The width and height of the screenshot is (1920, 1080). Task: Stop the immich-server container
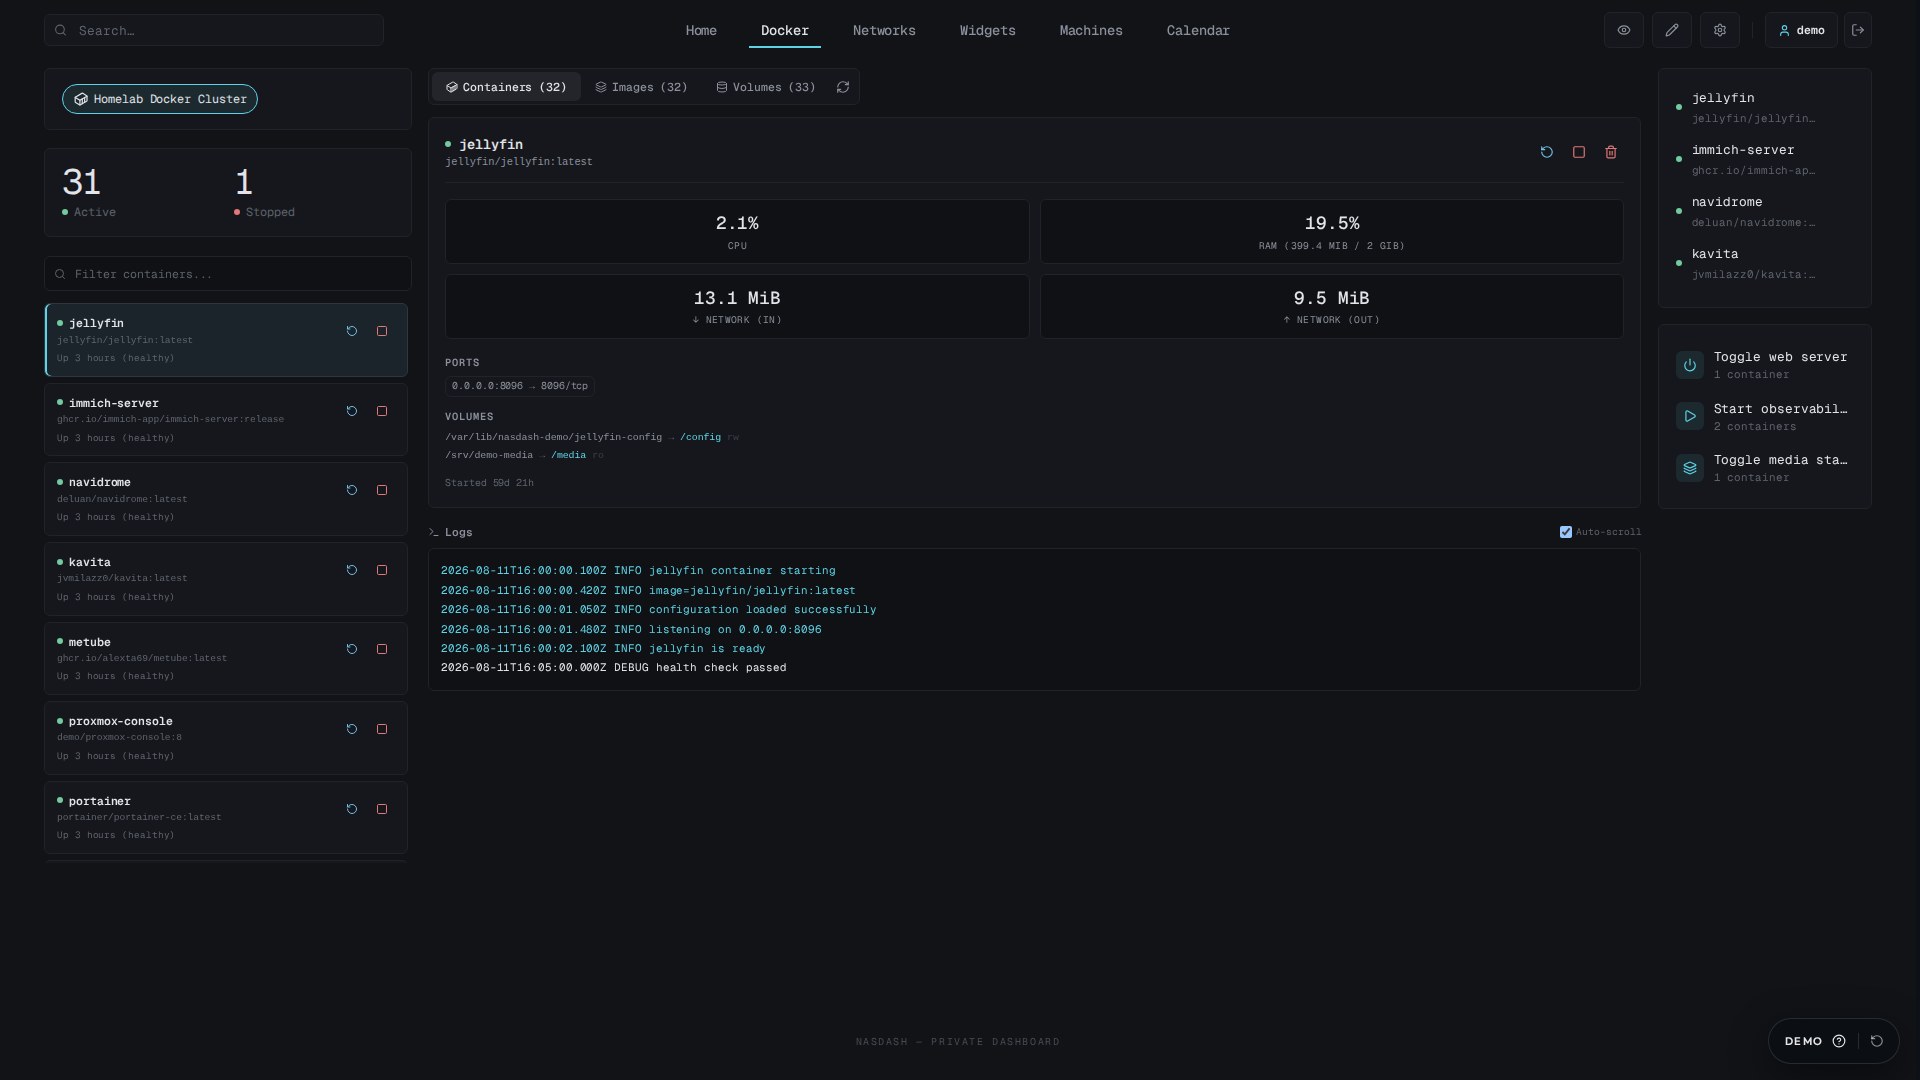[382, 411]
